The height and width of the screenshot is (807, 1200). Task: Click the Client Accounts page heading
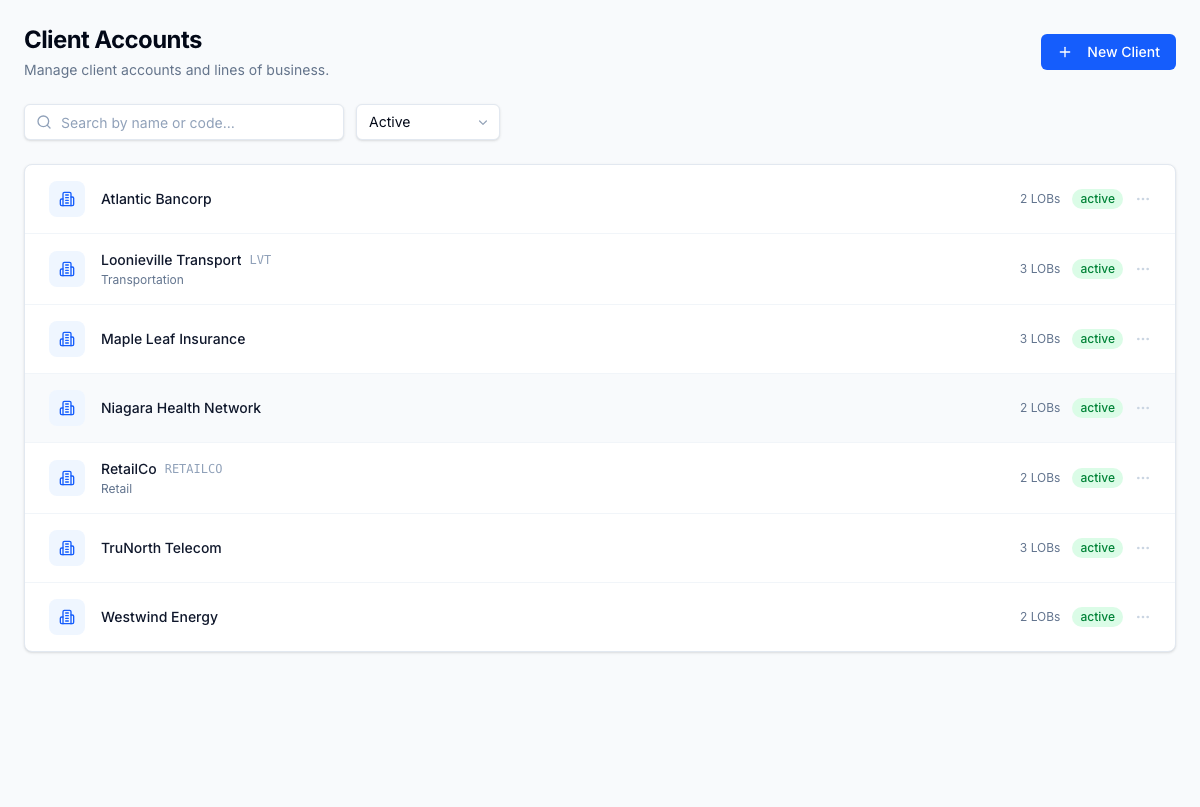[113, 40]
